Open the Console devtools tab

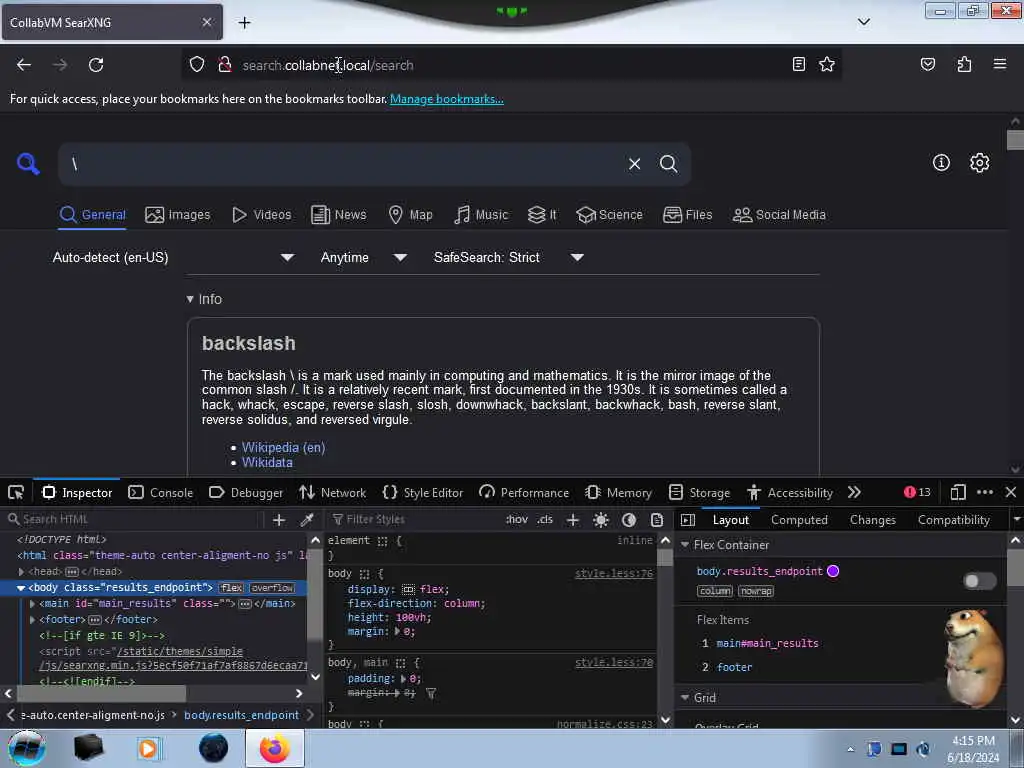(161, 493)
